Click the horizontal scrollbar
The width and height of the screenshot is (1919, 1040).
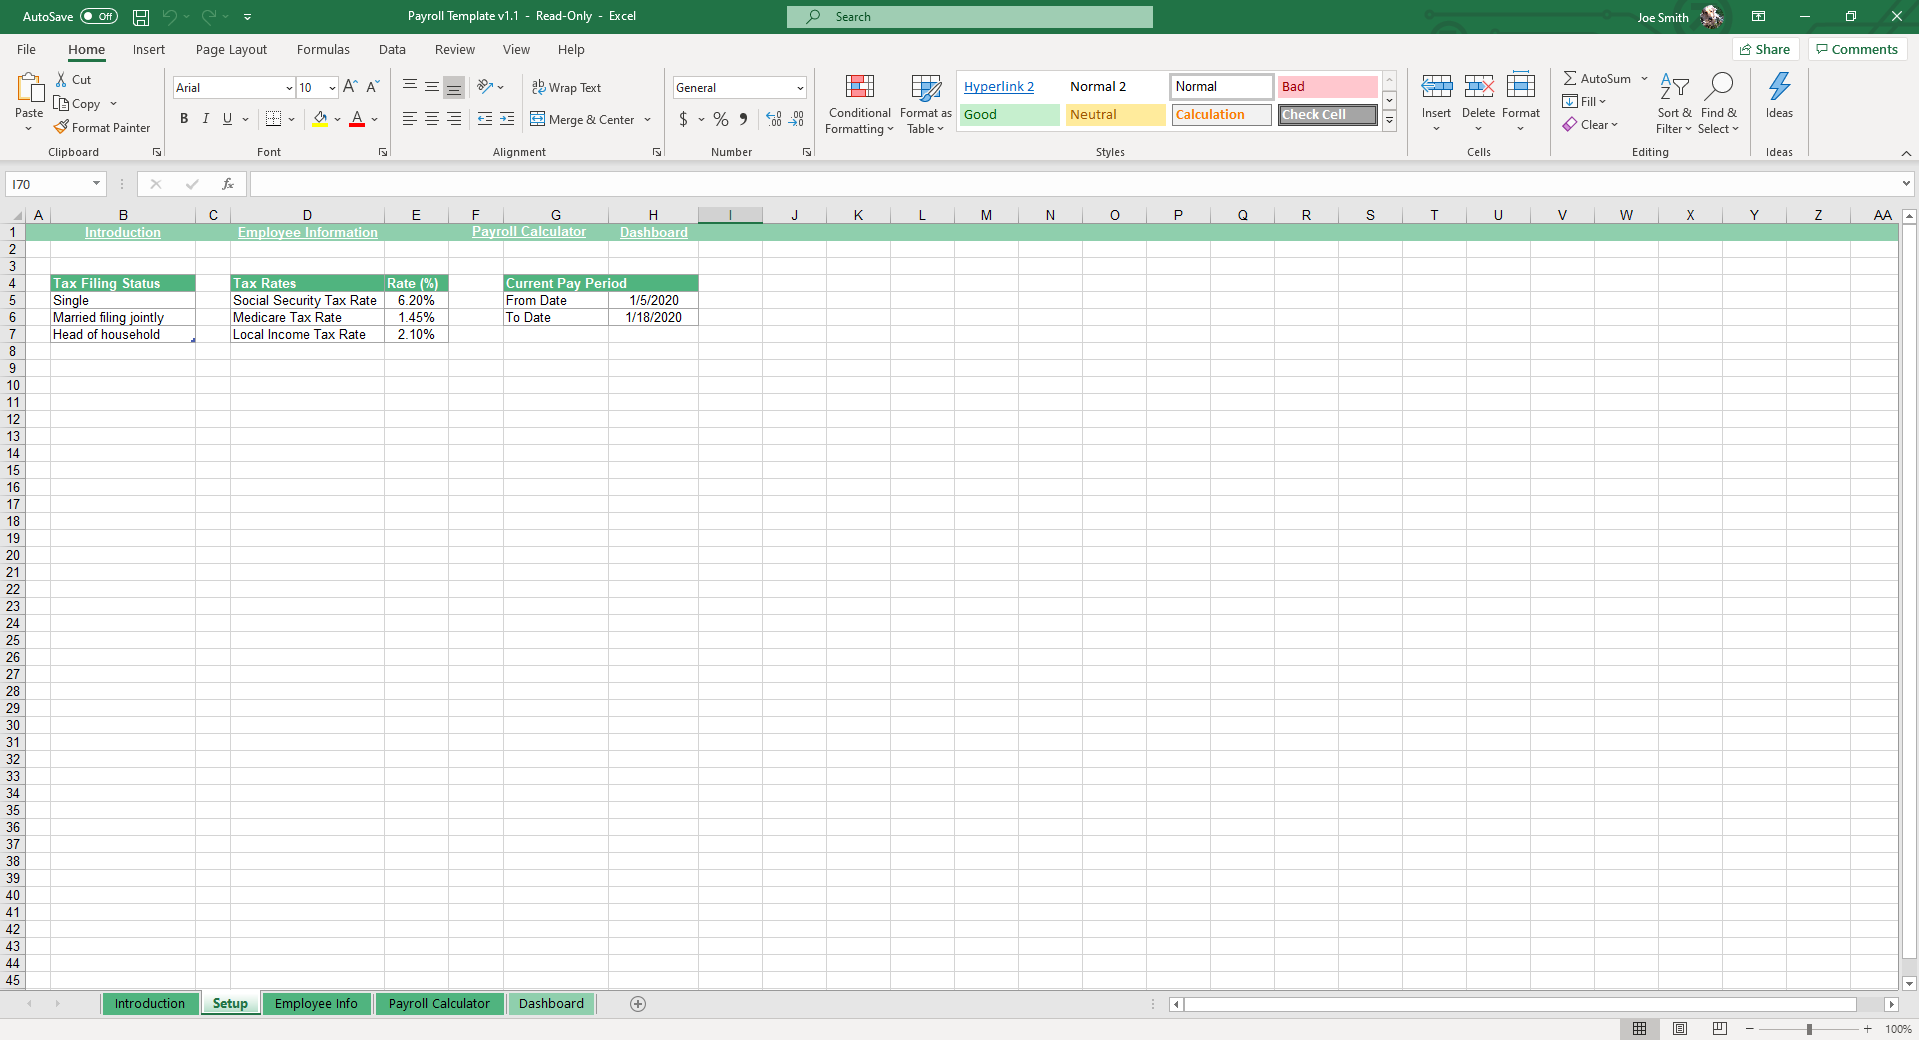(x=1520, y=1004)
